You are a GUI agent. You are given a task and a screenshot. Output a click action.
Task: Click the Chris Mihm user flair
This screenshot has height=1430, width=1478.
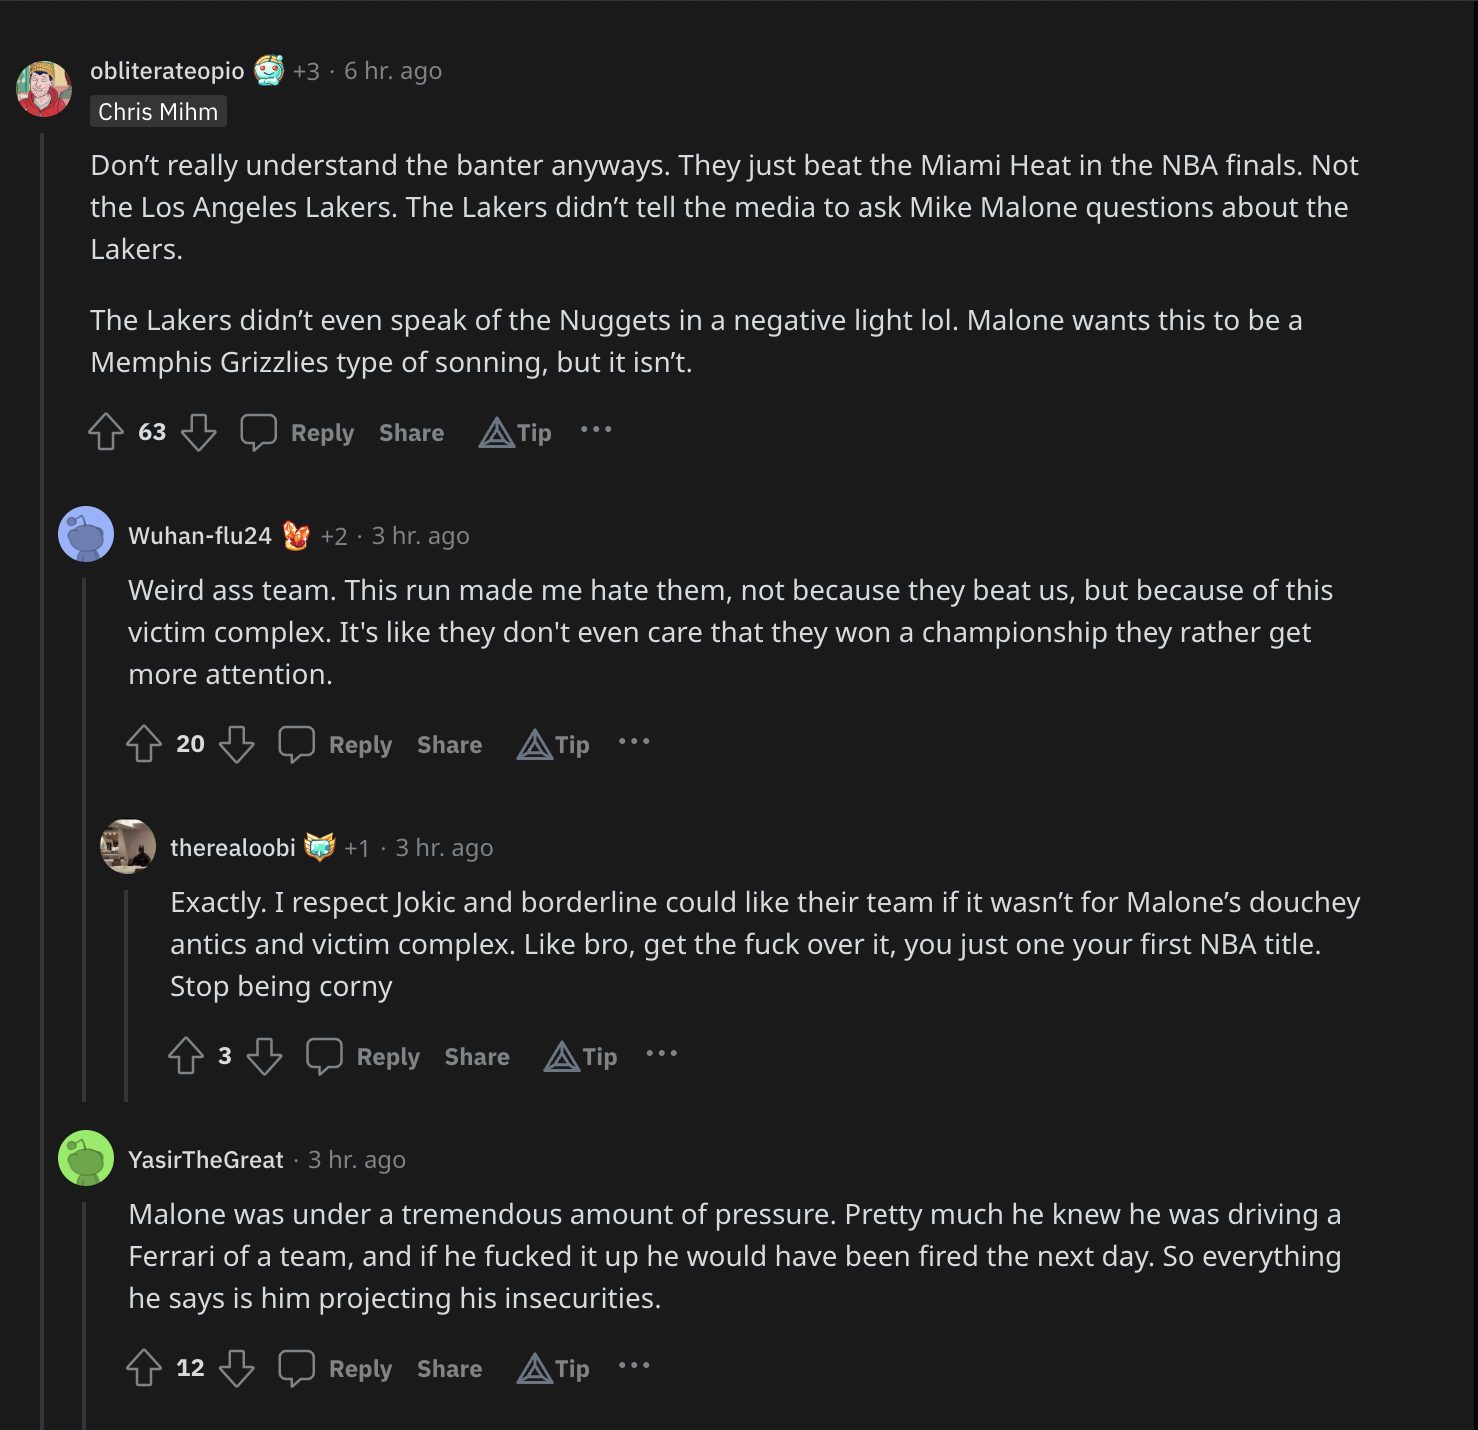(158, 112)
